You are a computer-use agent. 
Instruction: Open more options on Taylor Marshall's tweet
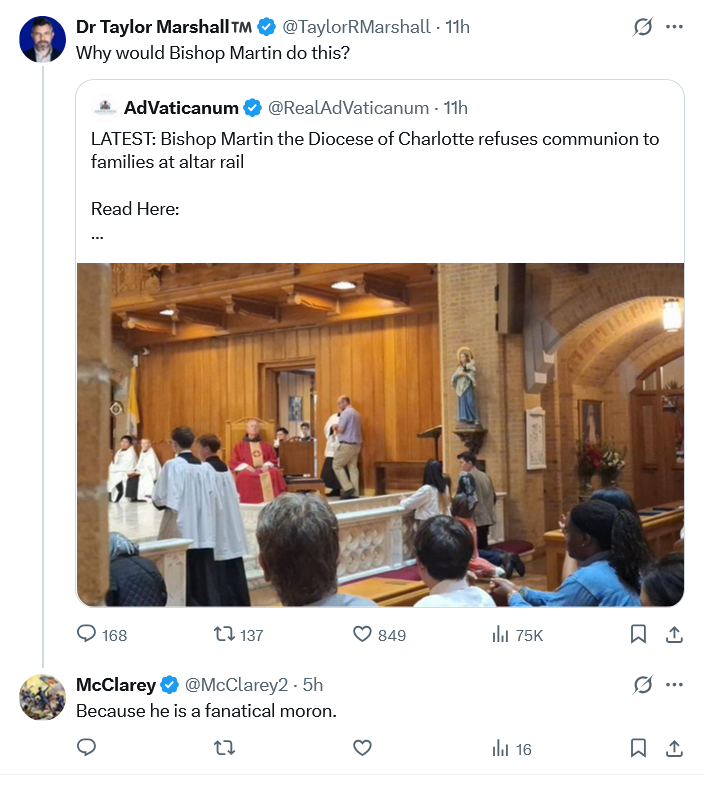tap(675, 27)
